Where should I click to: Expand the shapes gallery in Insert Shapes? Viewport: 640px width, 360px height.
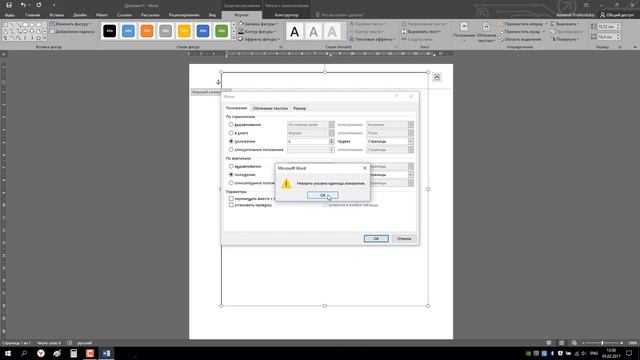point(45,38)
